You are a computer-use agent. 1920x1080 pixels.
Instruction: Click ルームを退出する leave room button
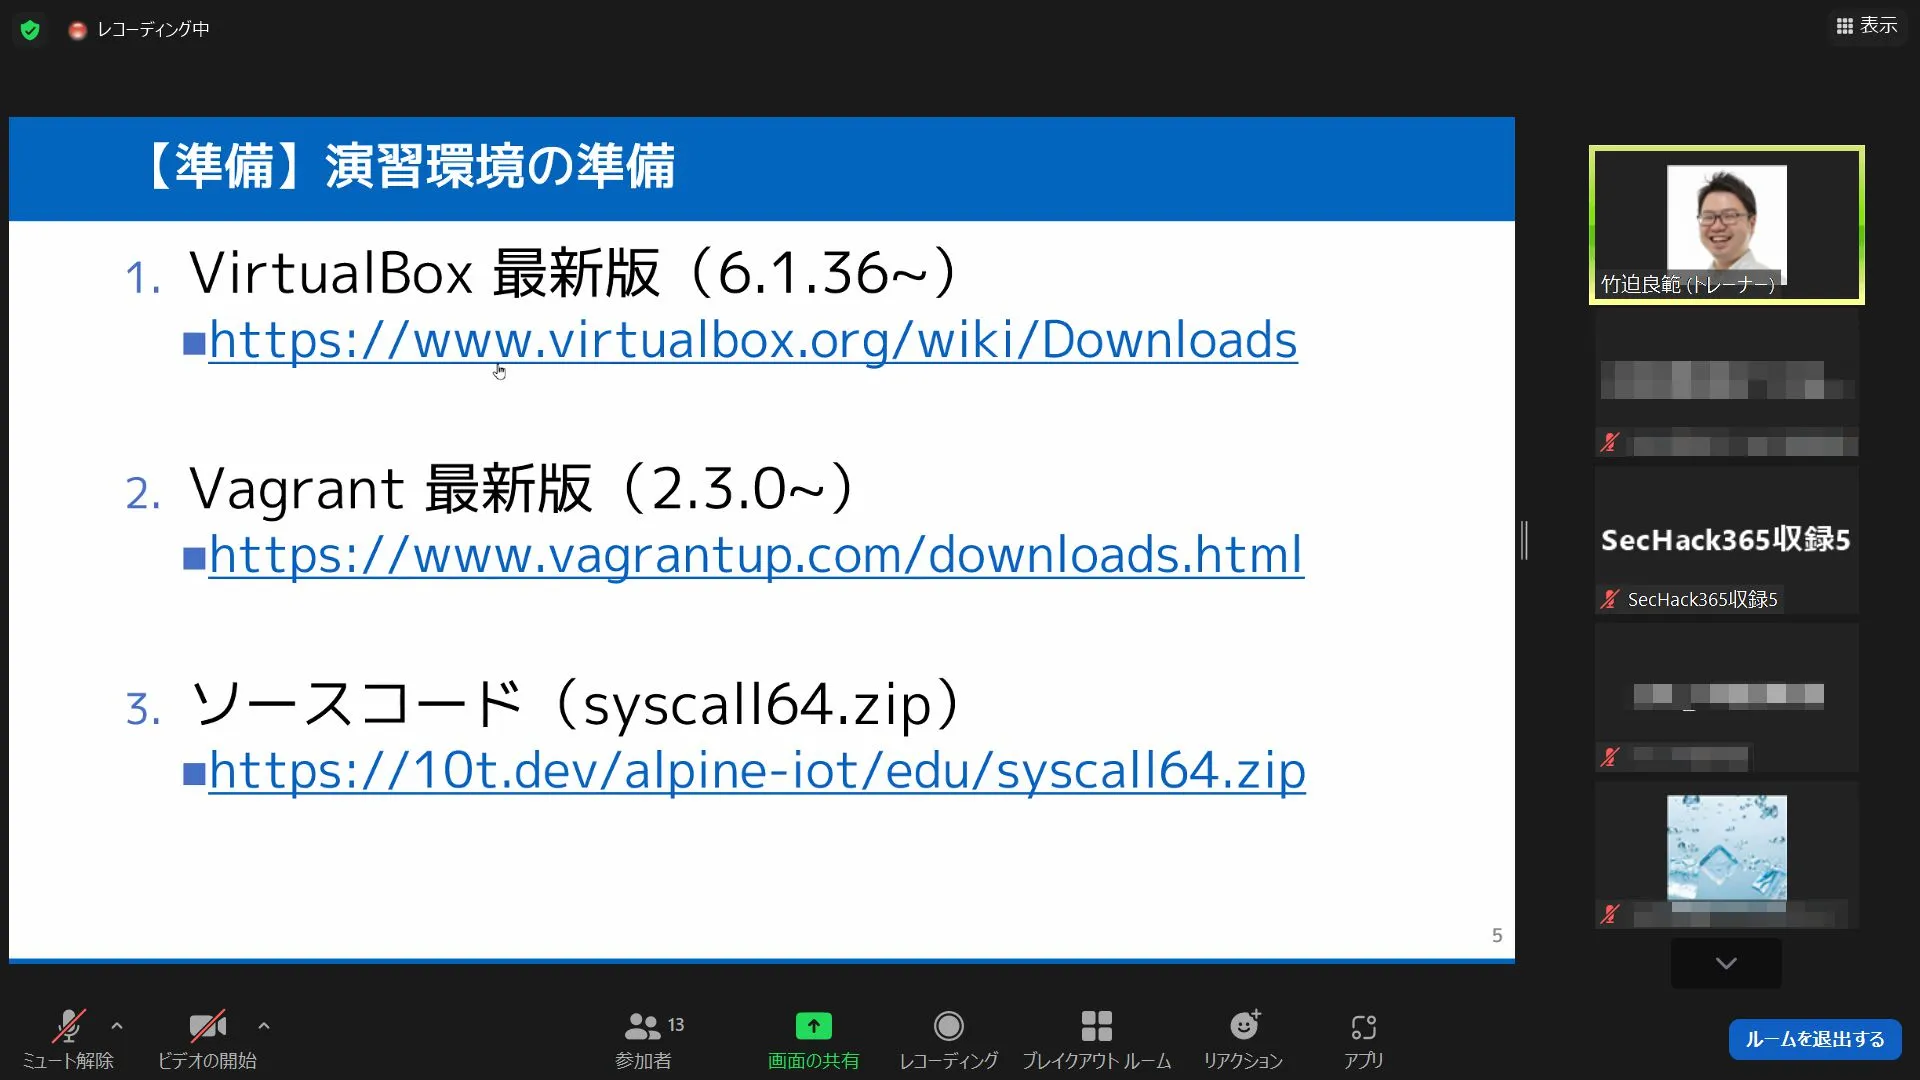[x=1815, y=1039]
